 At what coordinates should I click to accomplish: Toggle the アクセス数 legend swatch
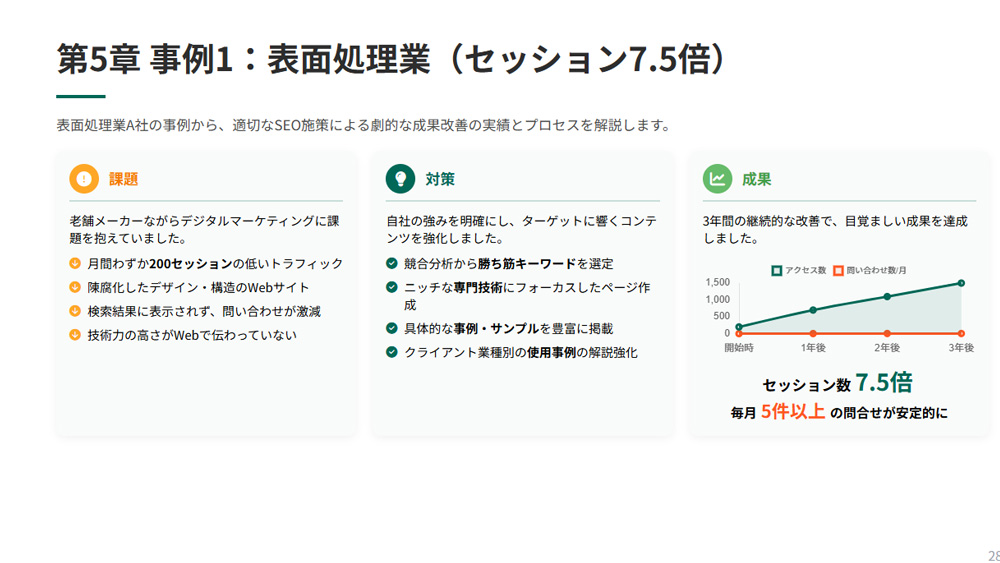[777, 270]
